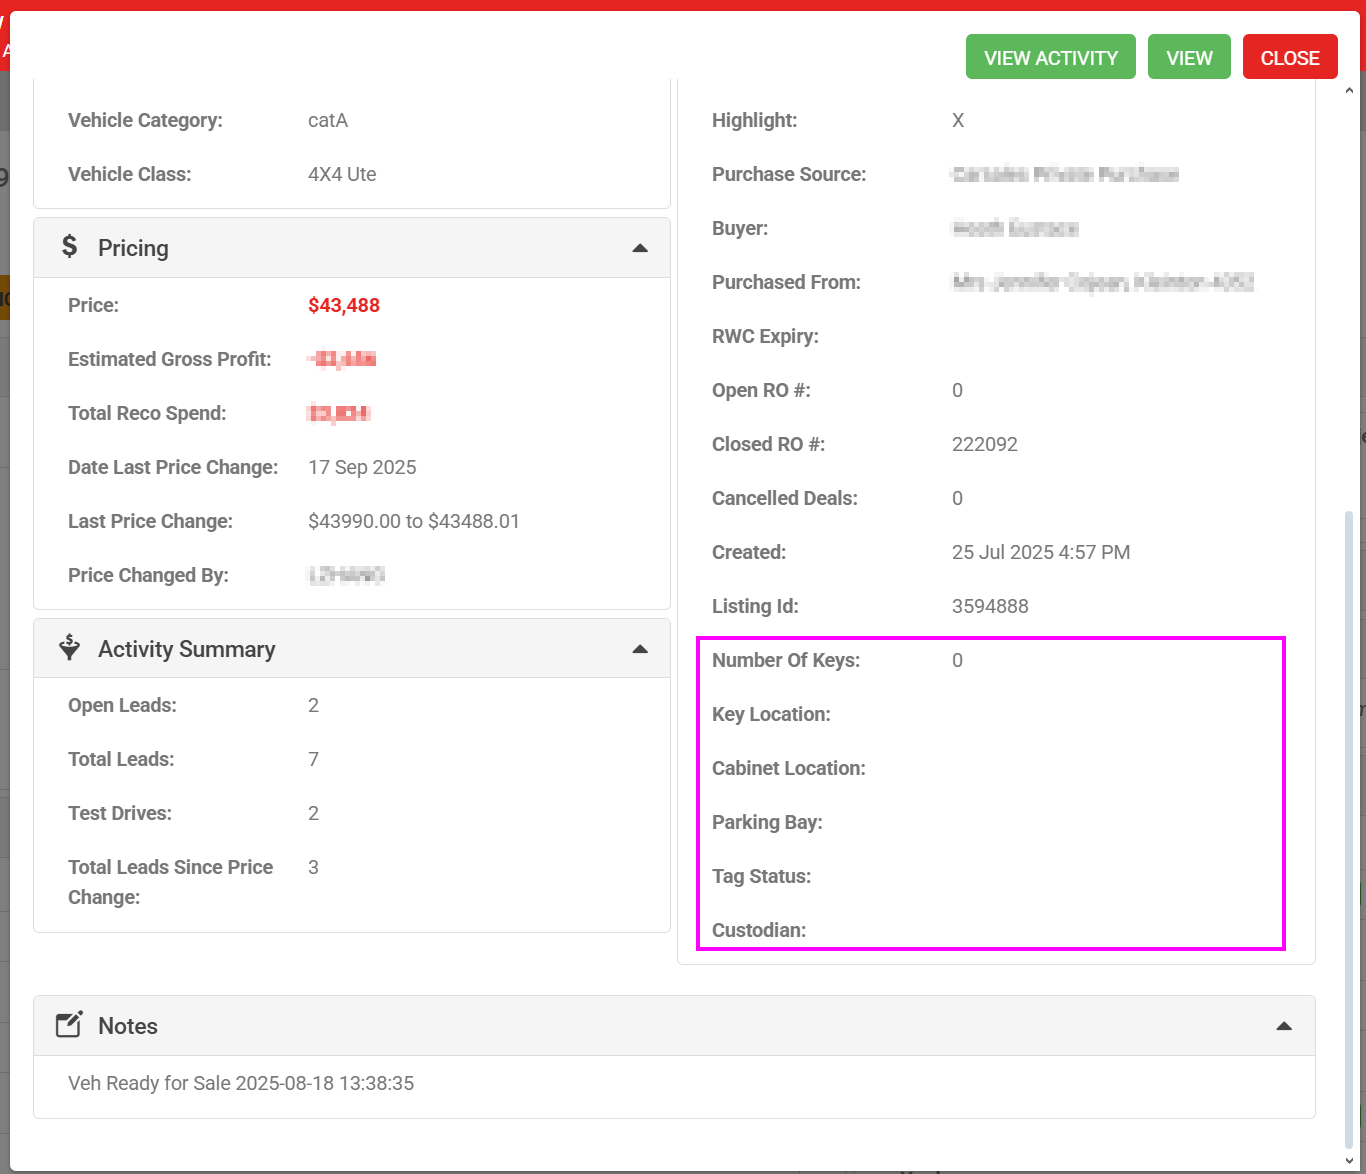Collapse the Activity Summary section arrow
This screenshot has height=1174, width=1366.
640,649
